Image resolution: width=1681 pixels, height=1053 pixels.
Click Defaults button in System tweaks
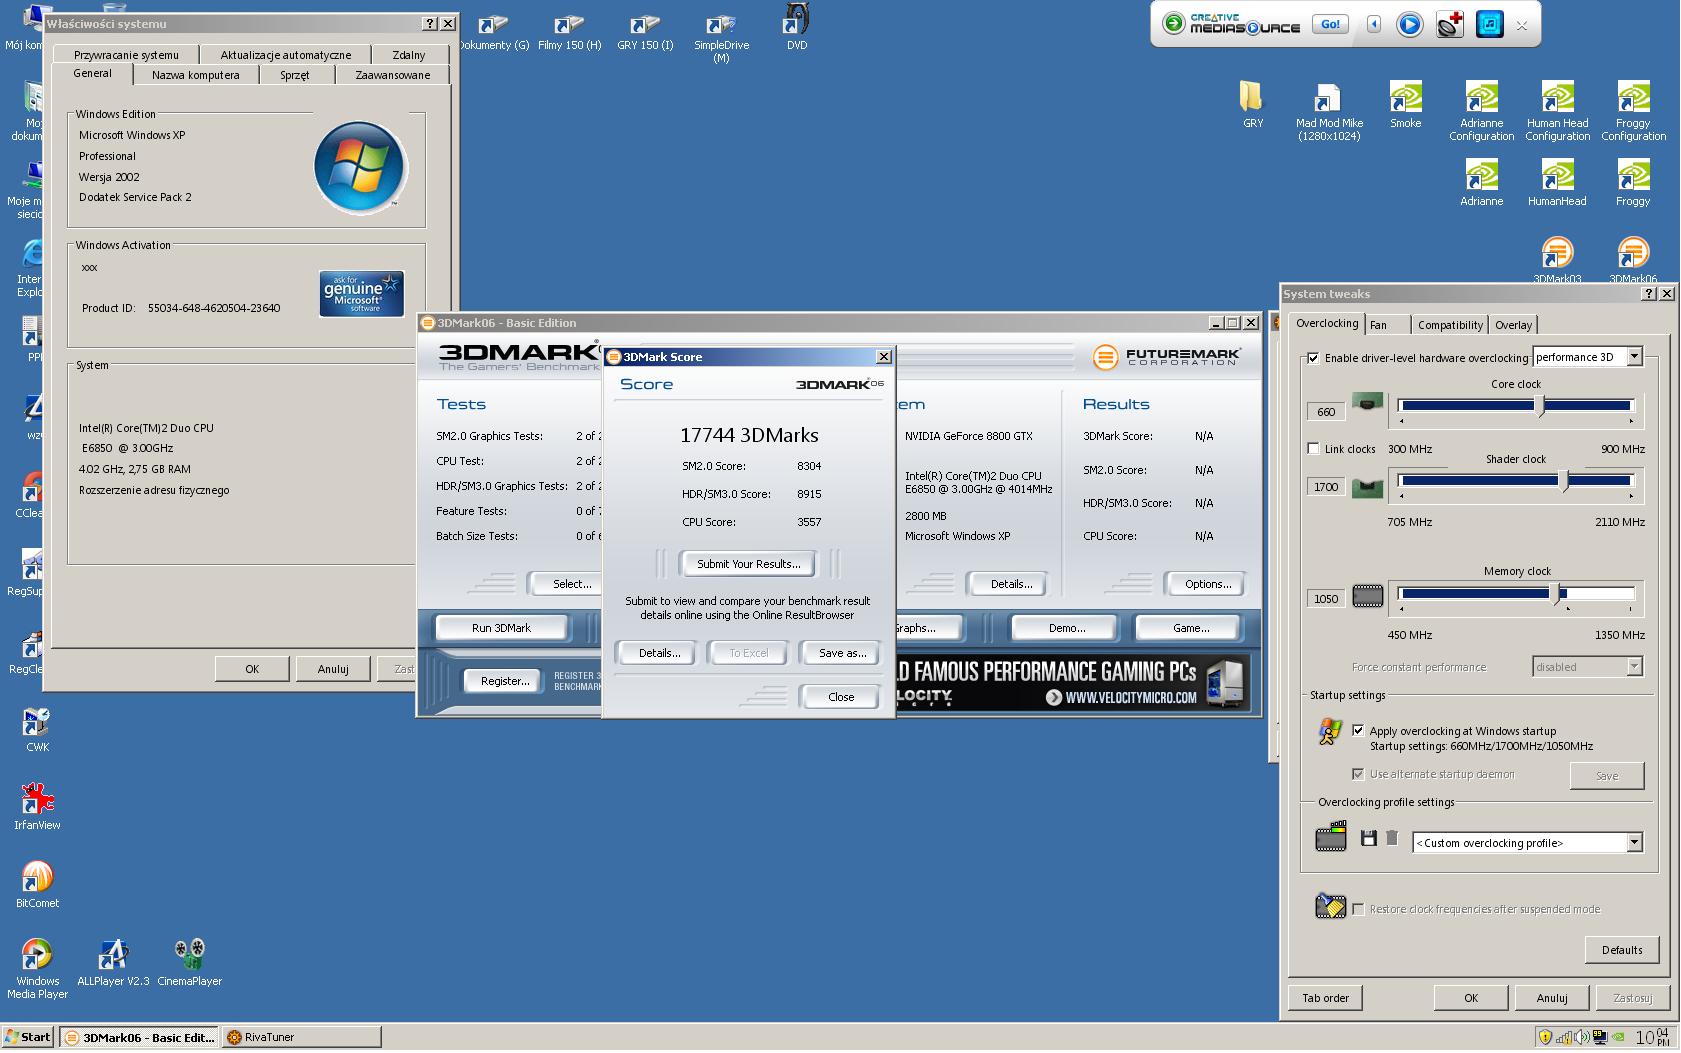click(1621, 950)
